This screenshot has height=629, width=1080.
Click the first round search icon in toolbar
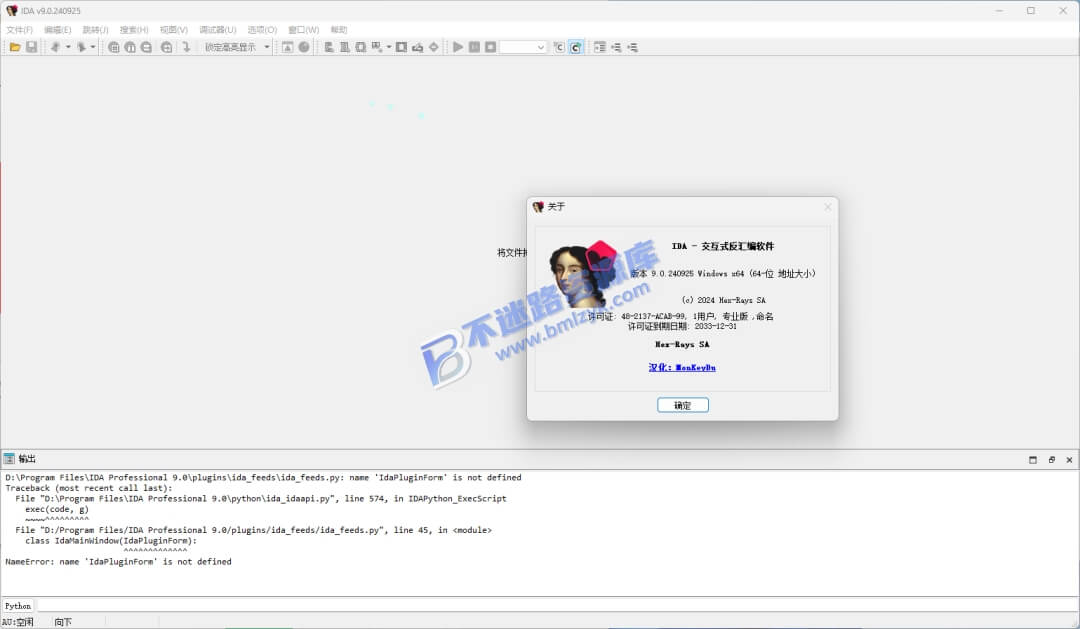pos(114,48)
